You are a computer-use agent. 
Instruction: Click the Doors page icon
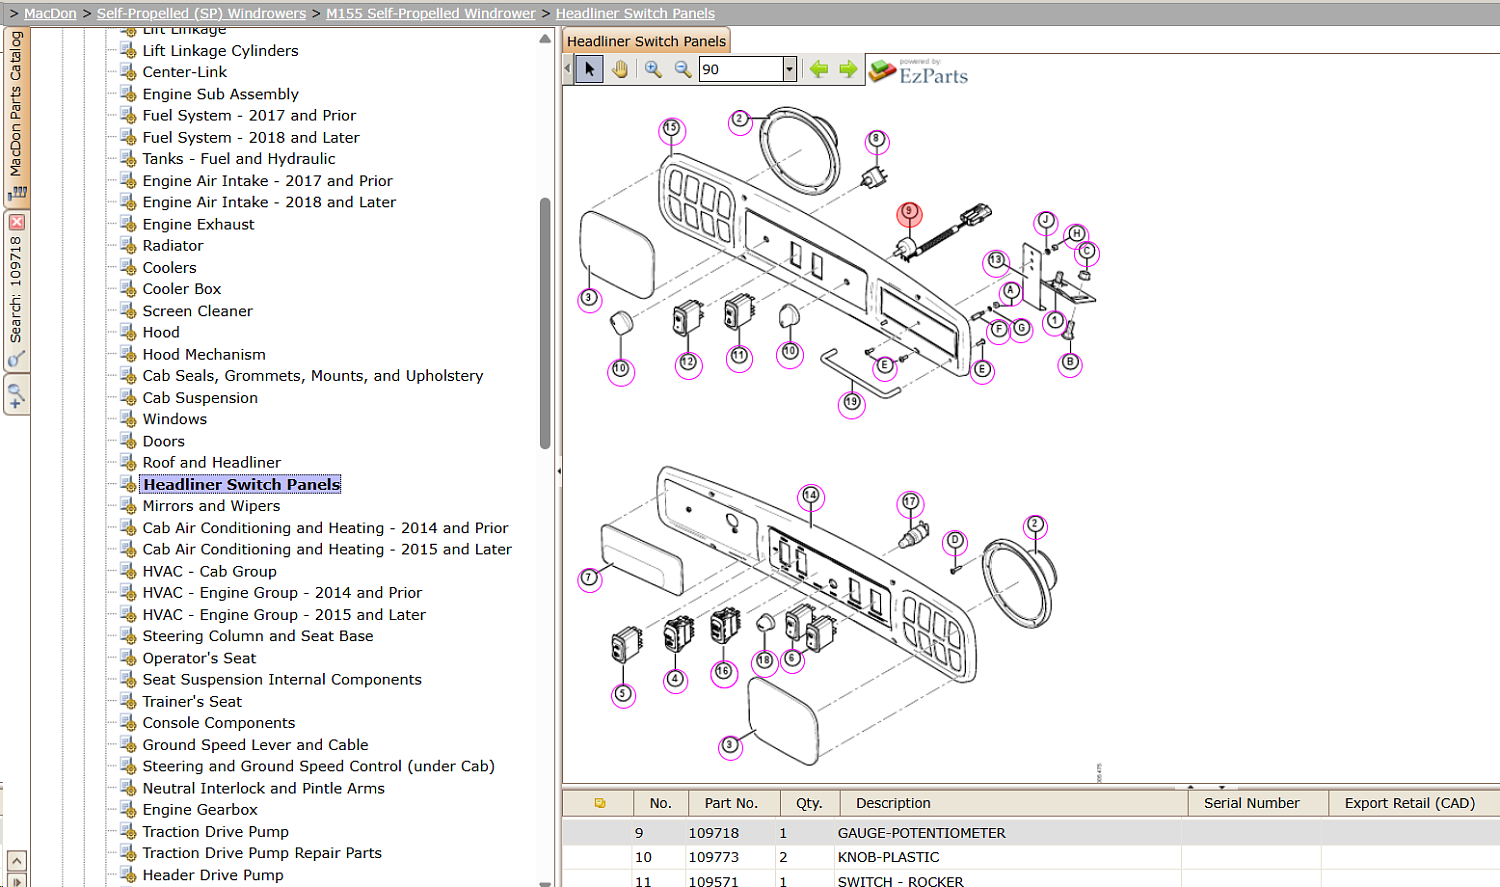[x=128, y=441]
